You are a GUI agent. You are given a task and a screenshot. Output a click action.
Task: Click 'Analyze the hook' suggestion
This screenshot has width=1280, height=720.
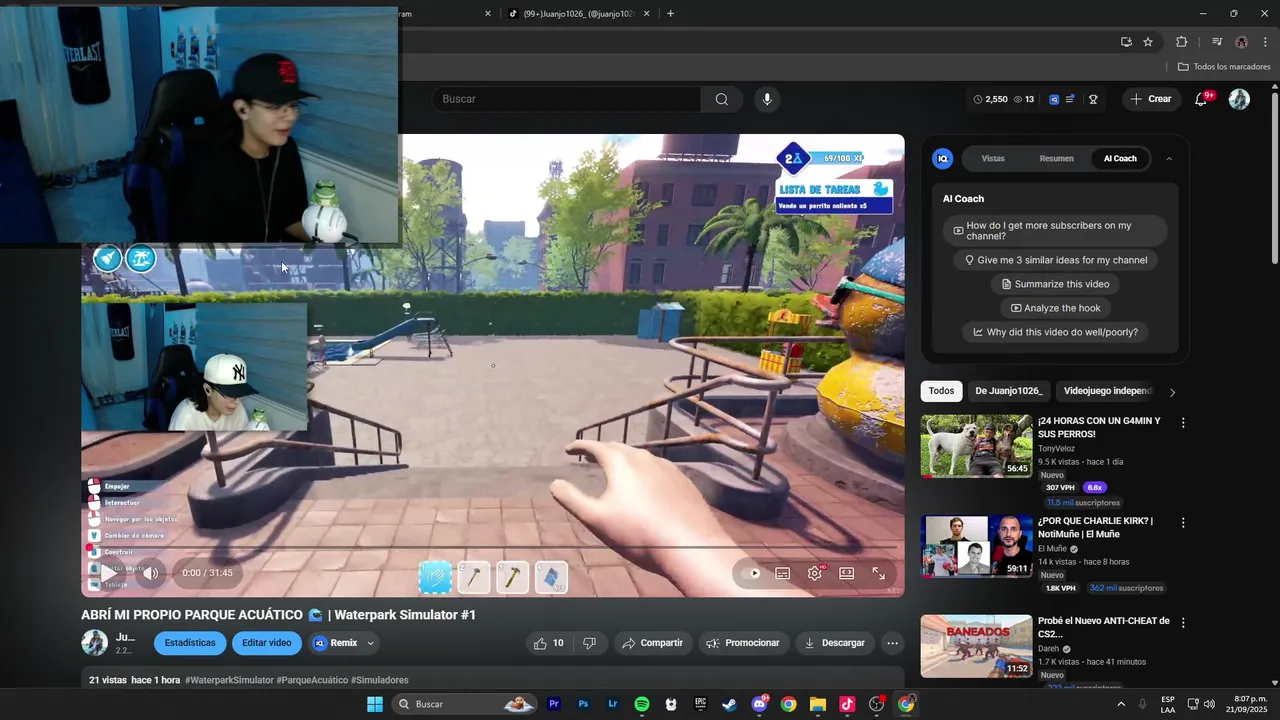pyautogui.click(x=1055, y=308)
